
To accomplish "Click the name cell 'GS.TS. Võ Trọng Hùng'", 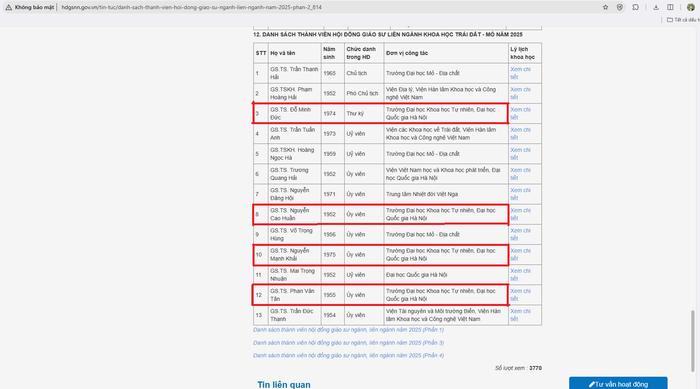I will point(294,234).
